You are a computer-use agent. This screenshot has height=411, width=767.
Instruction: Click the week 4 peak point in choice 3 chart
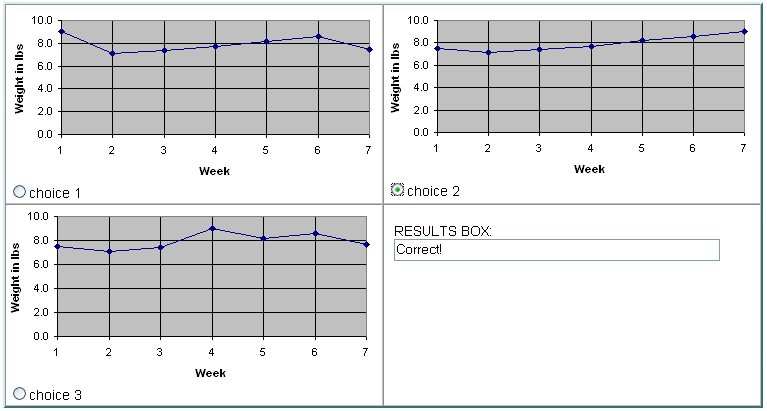pyautogui.click(x=212, y=228)
